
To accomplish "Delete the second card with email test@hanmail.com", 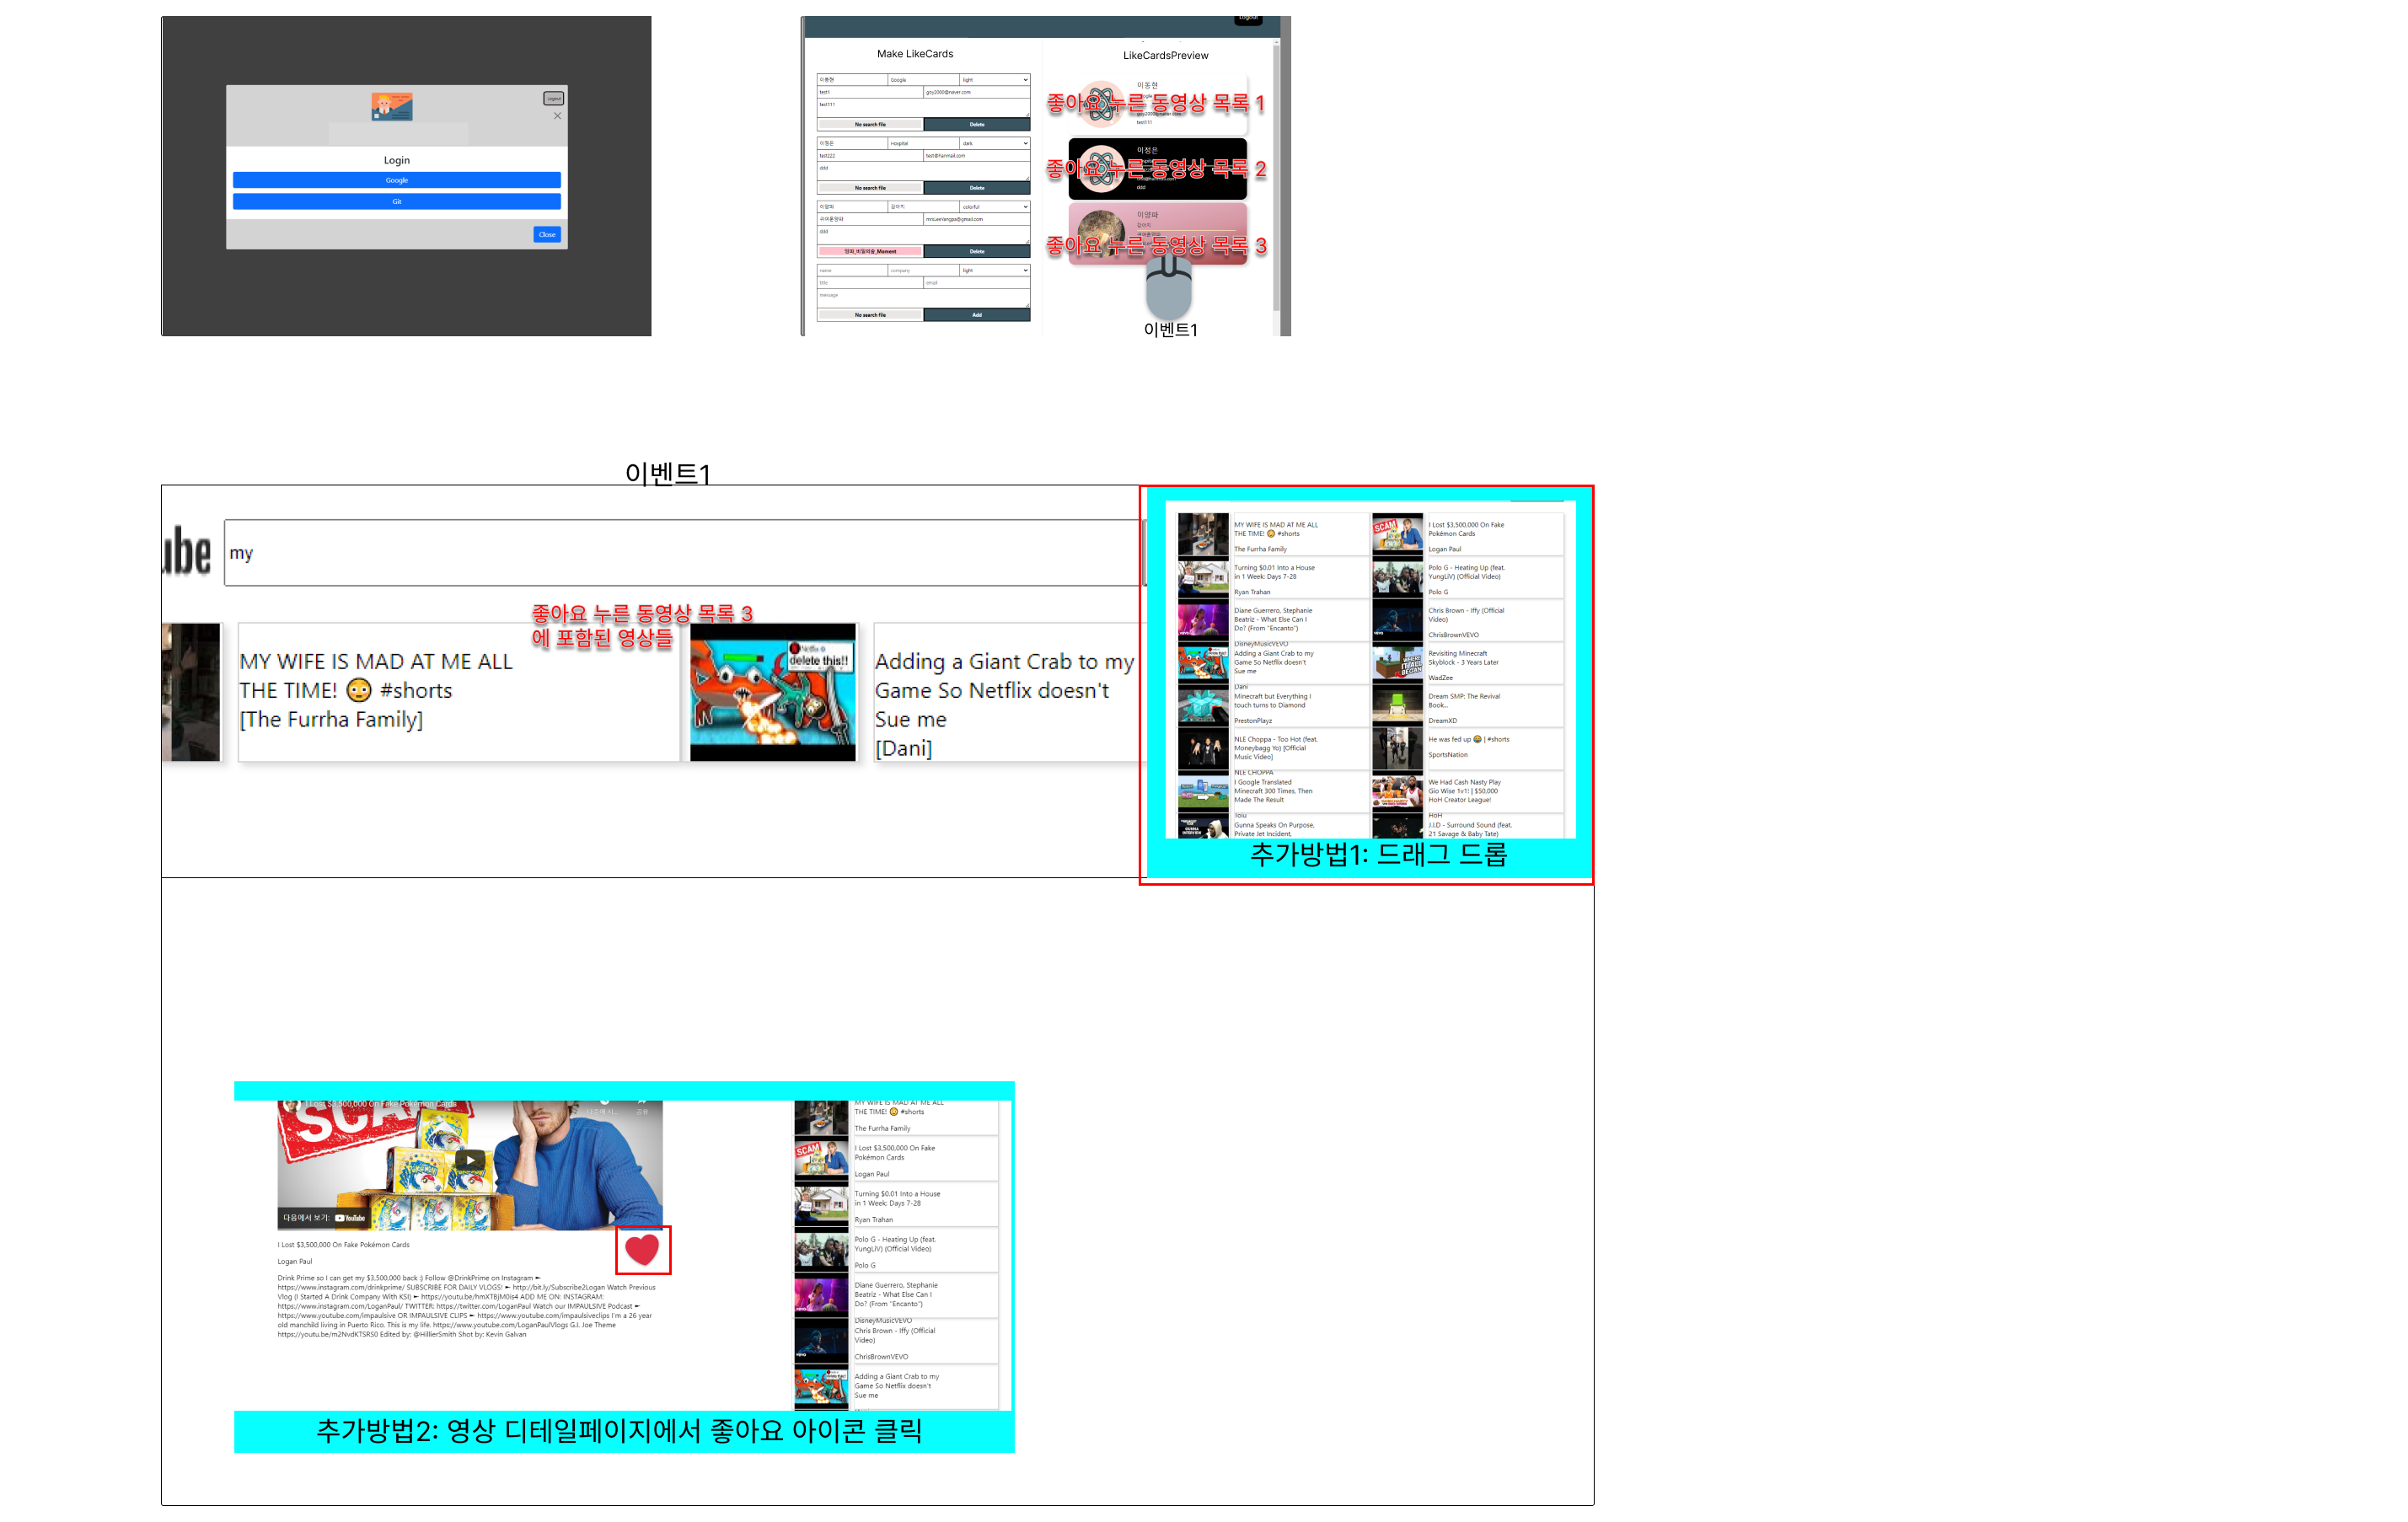I will [976, 188].
